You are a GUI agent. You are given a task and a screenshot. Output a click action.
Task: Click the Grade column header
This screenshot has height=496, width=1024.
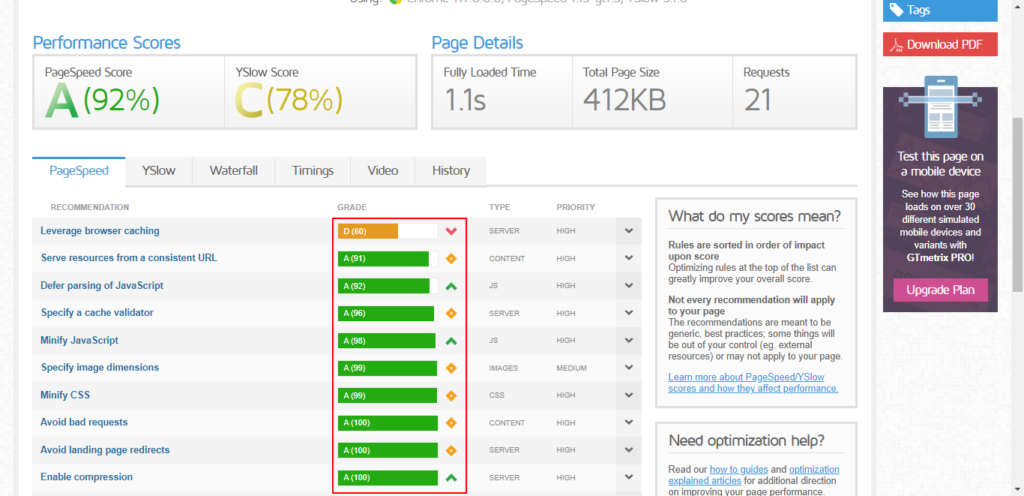(352, 208)
